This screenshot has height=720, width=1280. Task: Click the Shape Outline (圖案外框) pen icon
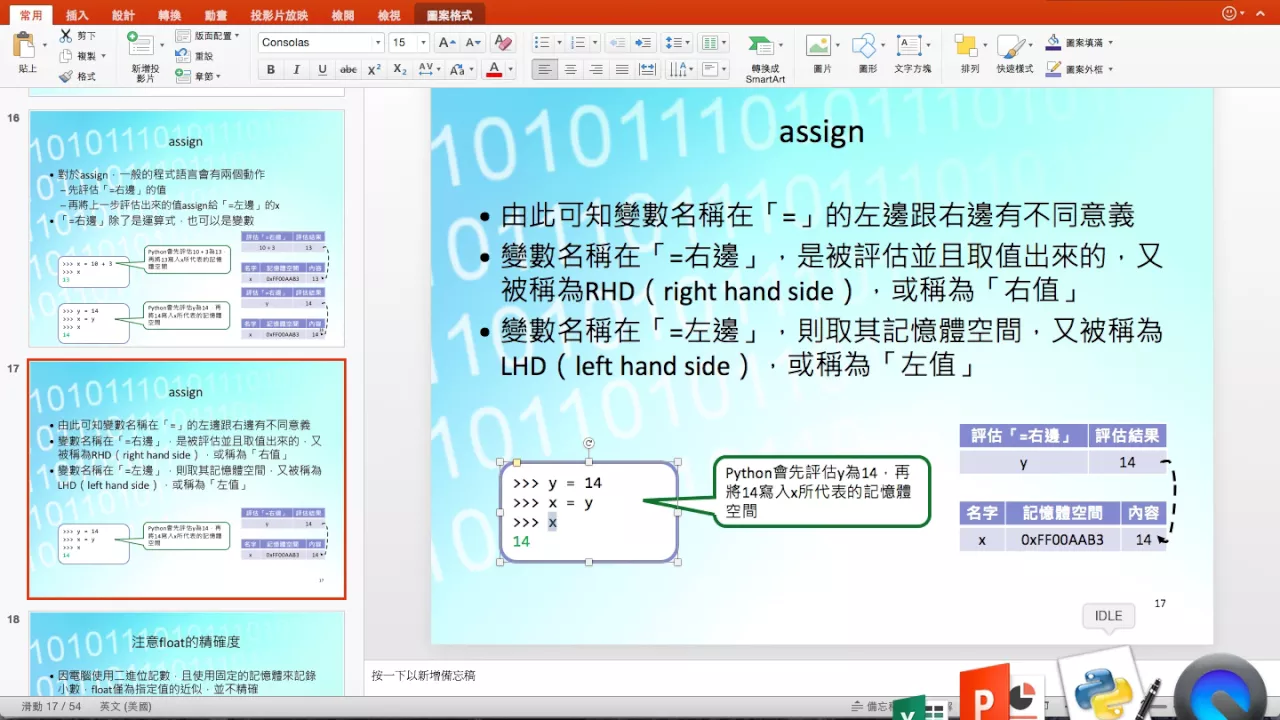[x=1053, y=69]
